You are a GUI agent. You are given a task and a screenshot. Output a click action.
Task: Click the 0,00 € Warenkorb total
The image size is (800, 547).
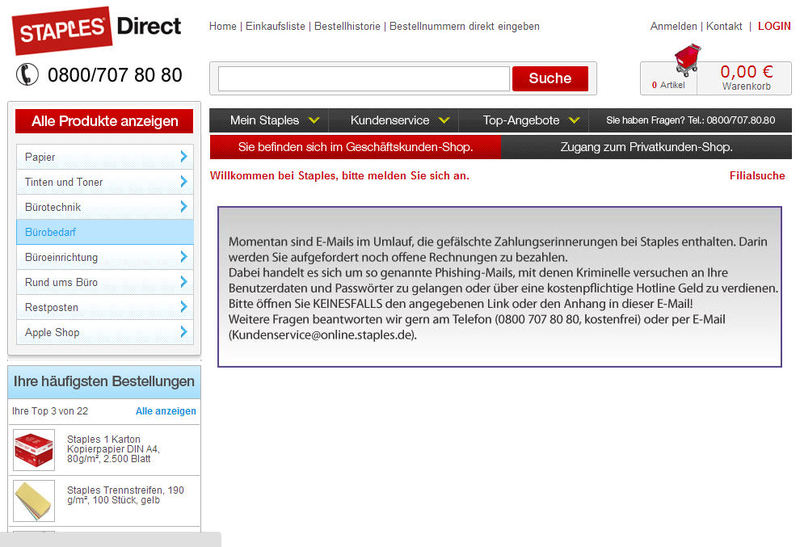point(746,78)
